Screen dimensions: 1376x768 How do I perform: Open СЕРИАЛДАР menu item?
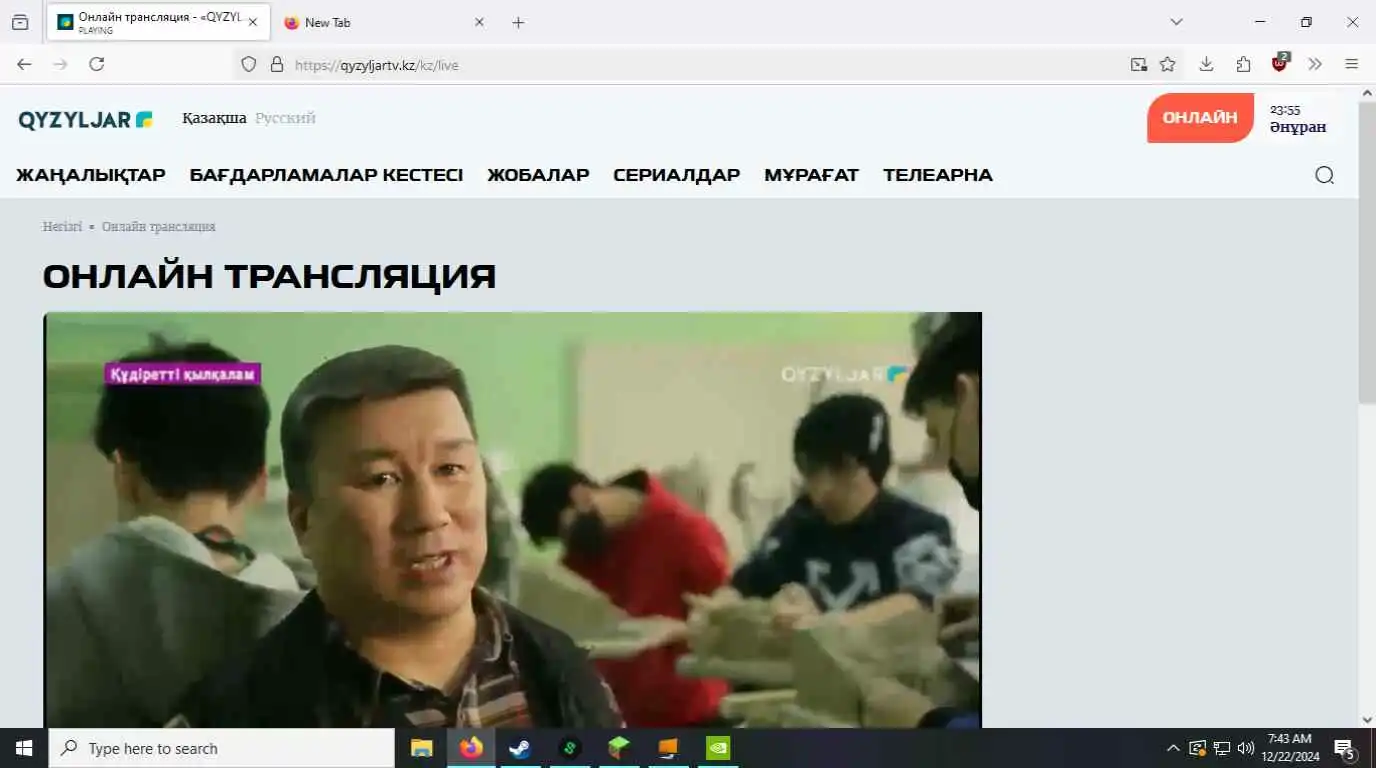(677, 175)
